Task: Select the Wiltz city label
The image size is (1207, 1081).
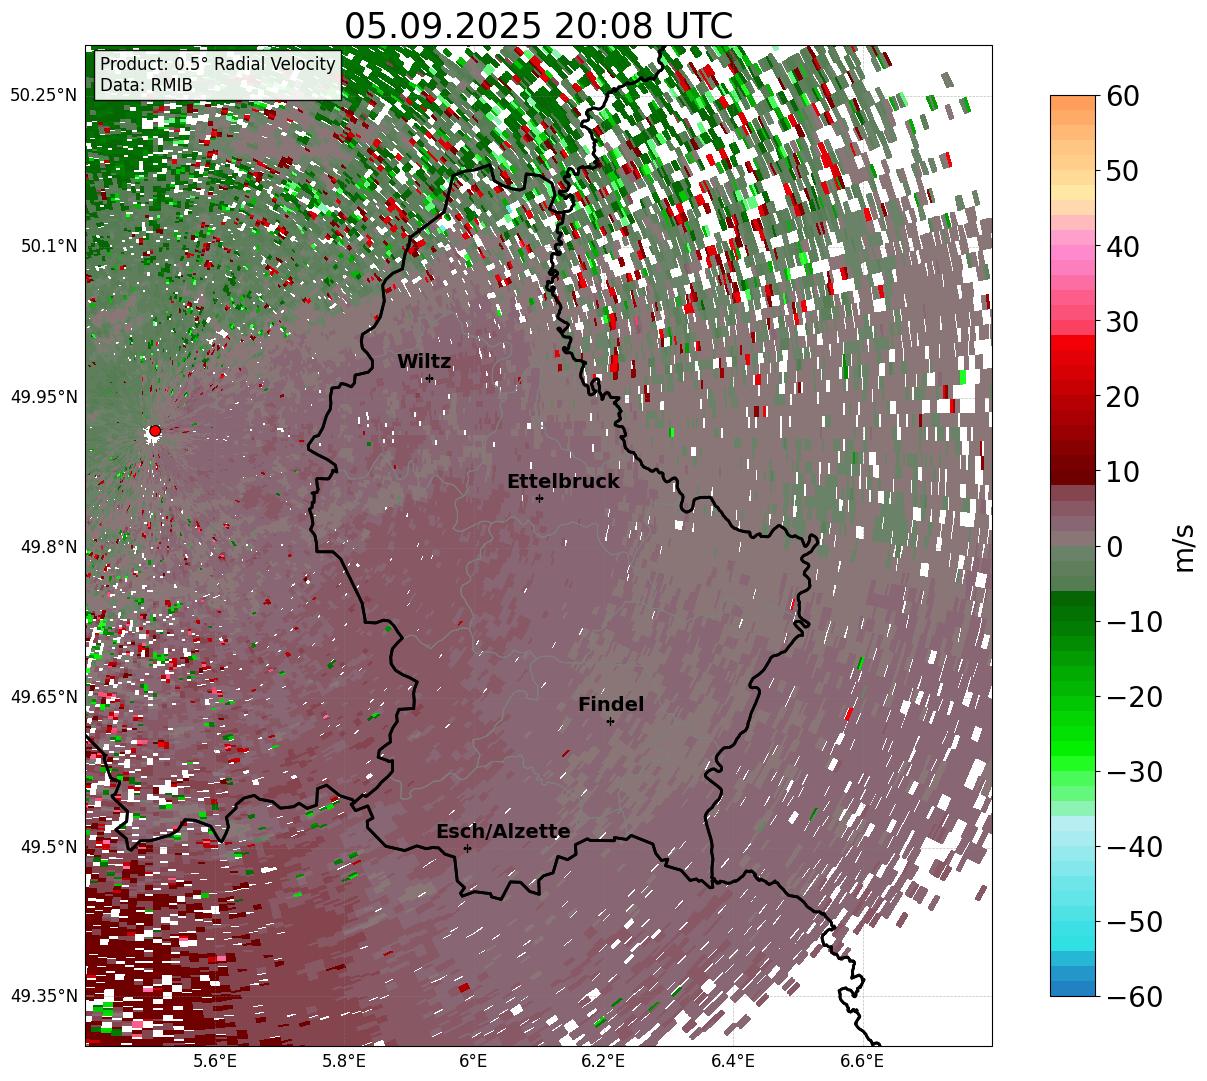Action: click(424, 362)
